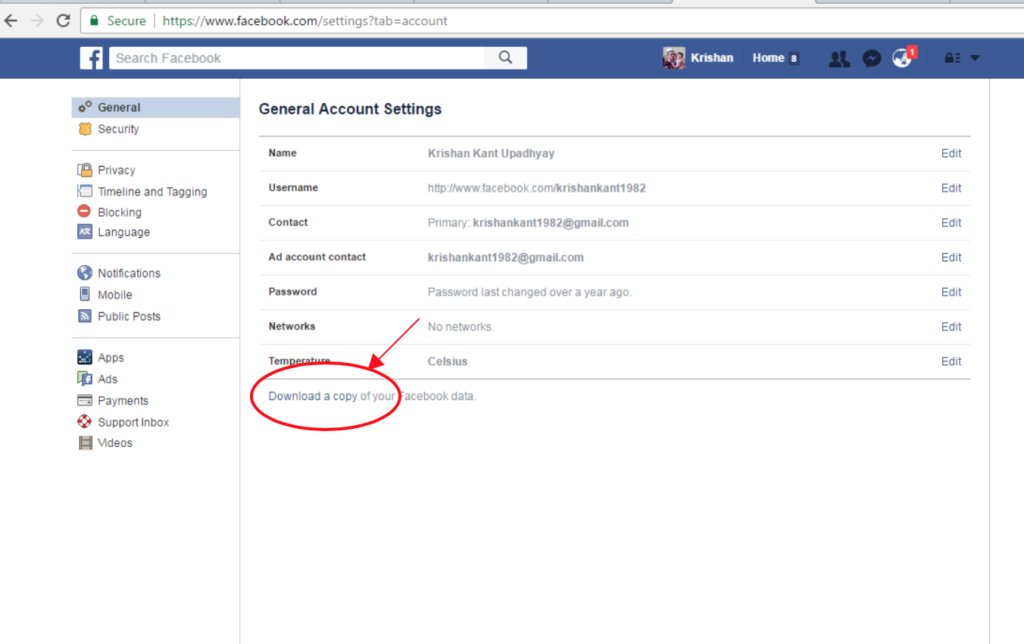The width and height of the screenshot is (1024, 644).
Task: Open the Security settings badge icon
Action: (x=85, y=129)
